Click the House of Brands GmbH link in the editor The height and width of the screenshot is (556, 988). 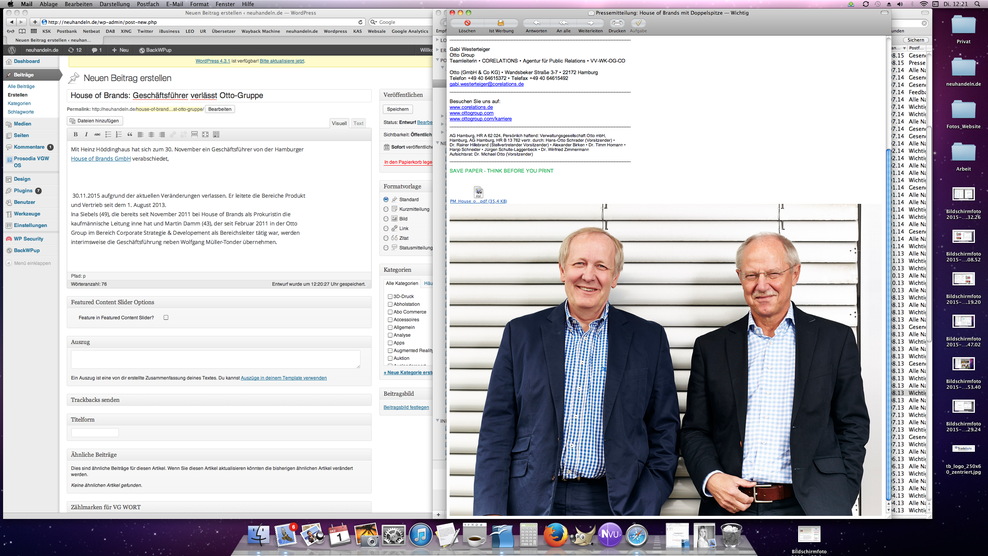101,159
